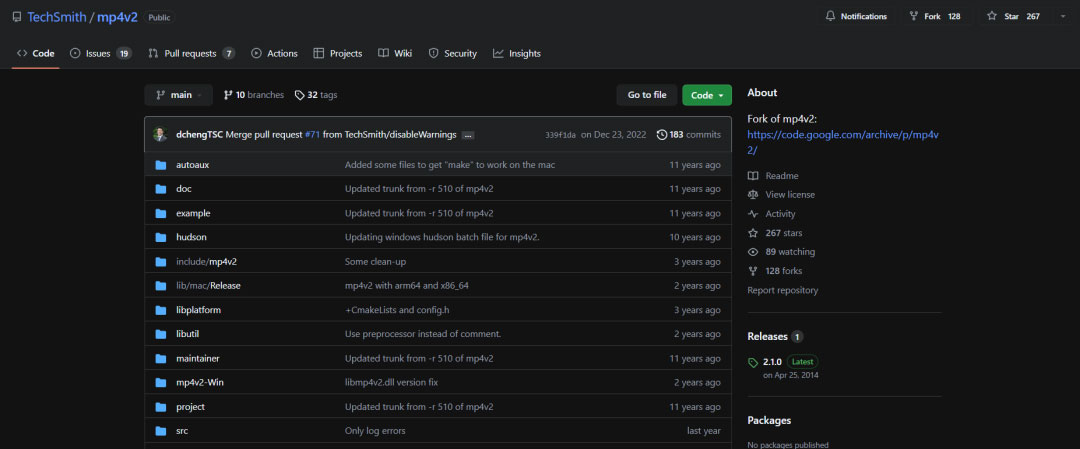Click the scale icon for View license
Image resolution: width=1080 pixels, height=449 pixels.
click(x=753, y=195)
